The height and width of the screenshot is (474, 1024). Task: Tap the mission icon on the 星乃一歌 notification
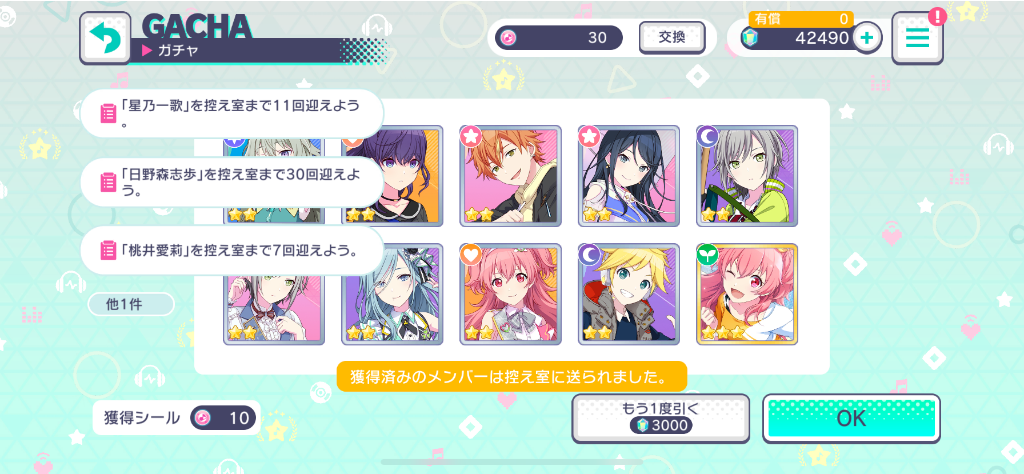tap(108, 114)
